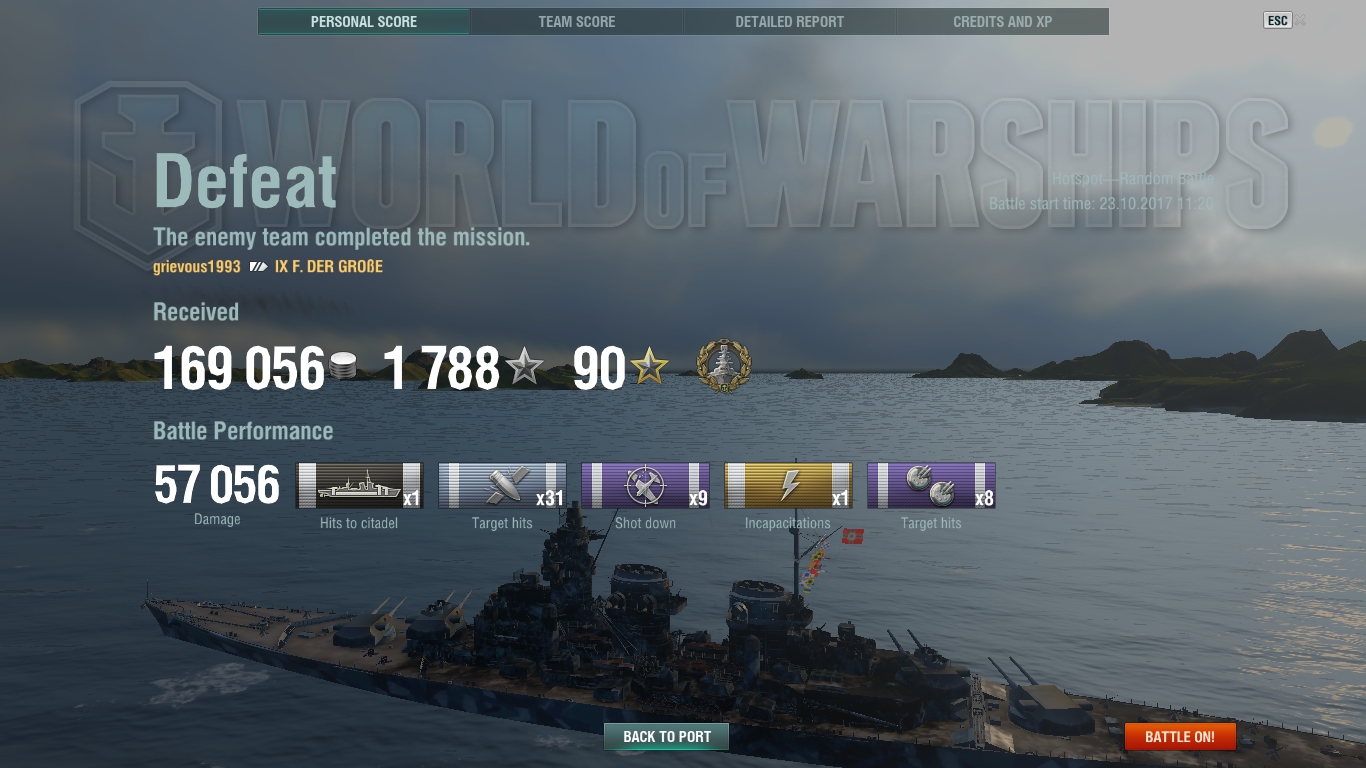The image size is (1366, 768).
Task: Start another match with Battle On!
Action: pyautogui.click(x=1180, y=737)
